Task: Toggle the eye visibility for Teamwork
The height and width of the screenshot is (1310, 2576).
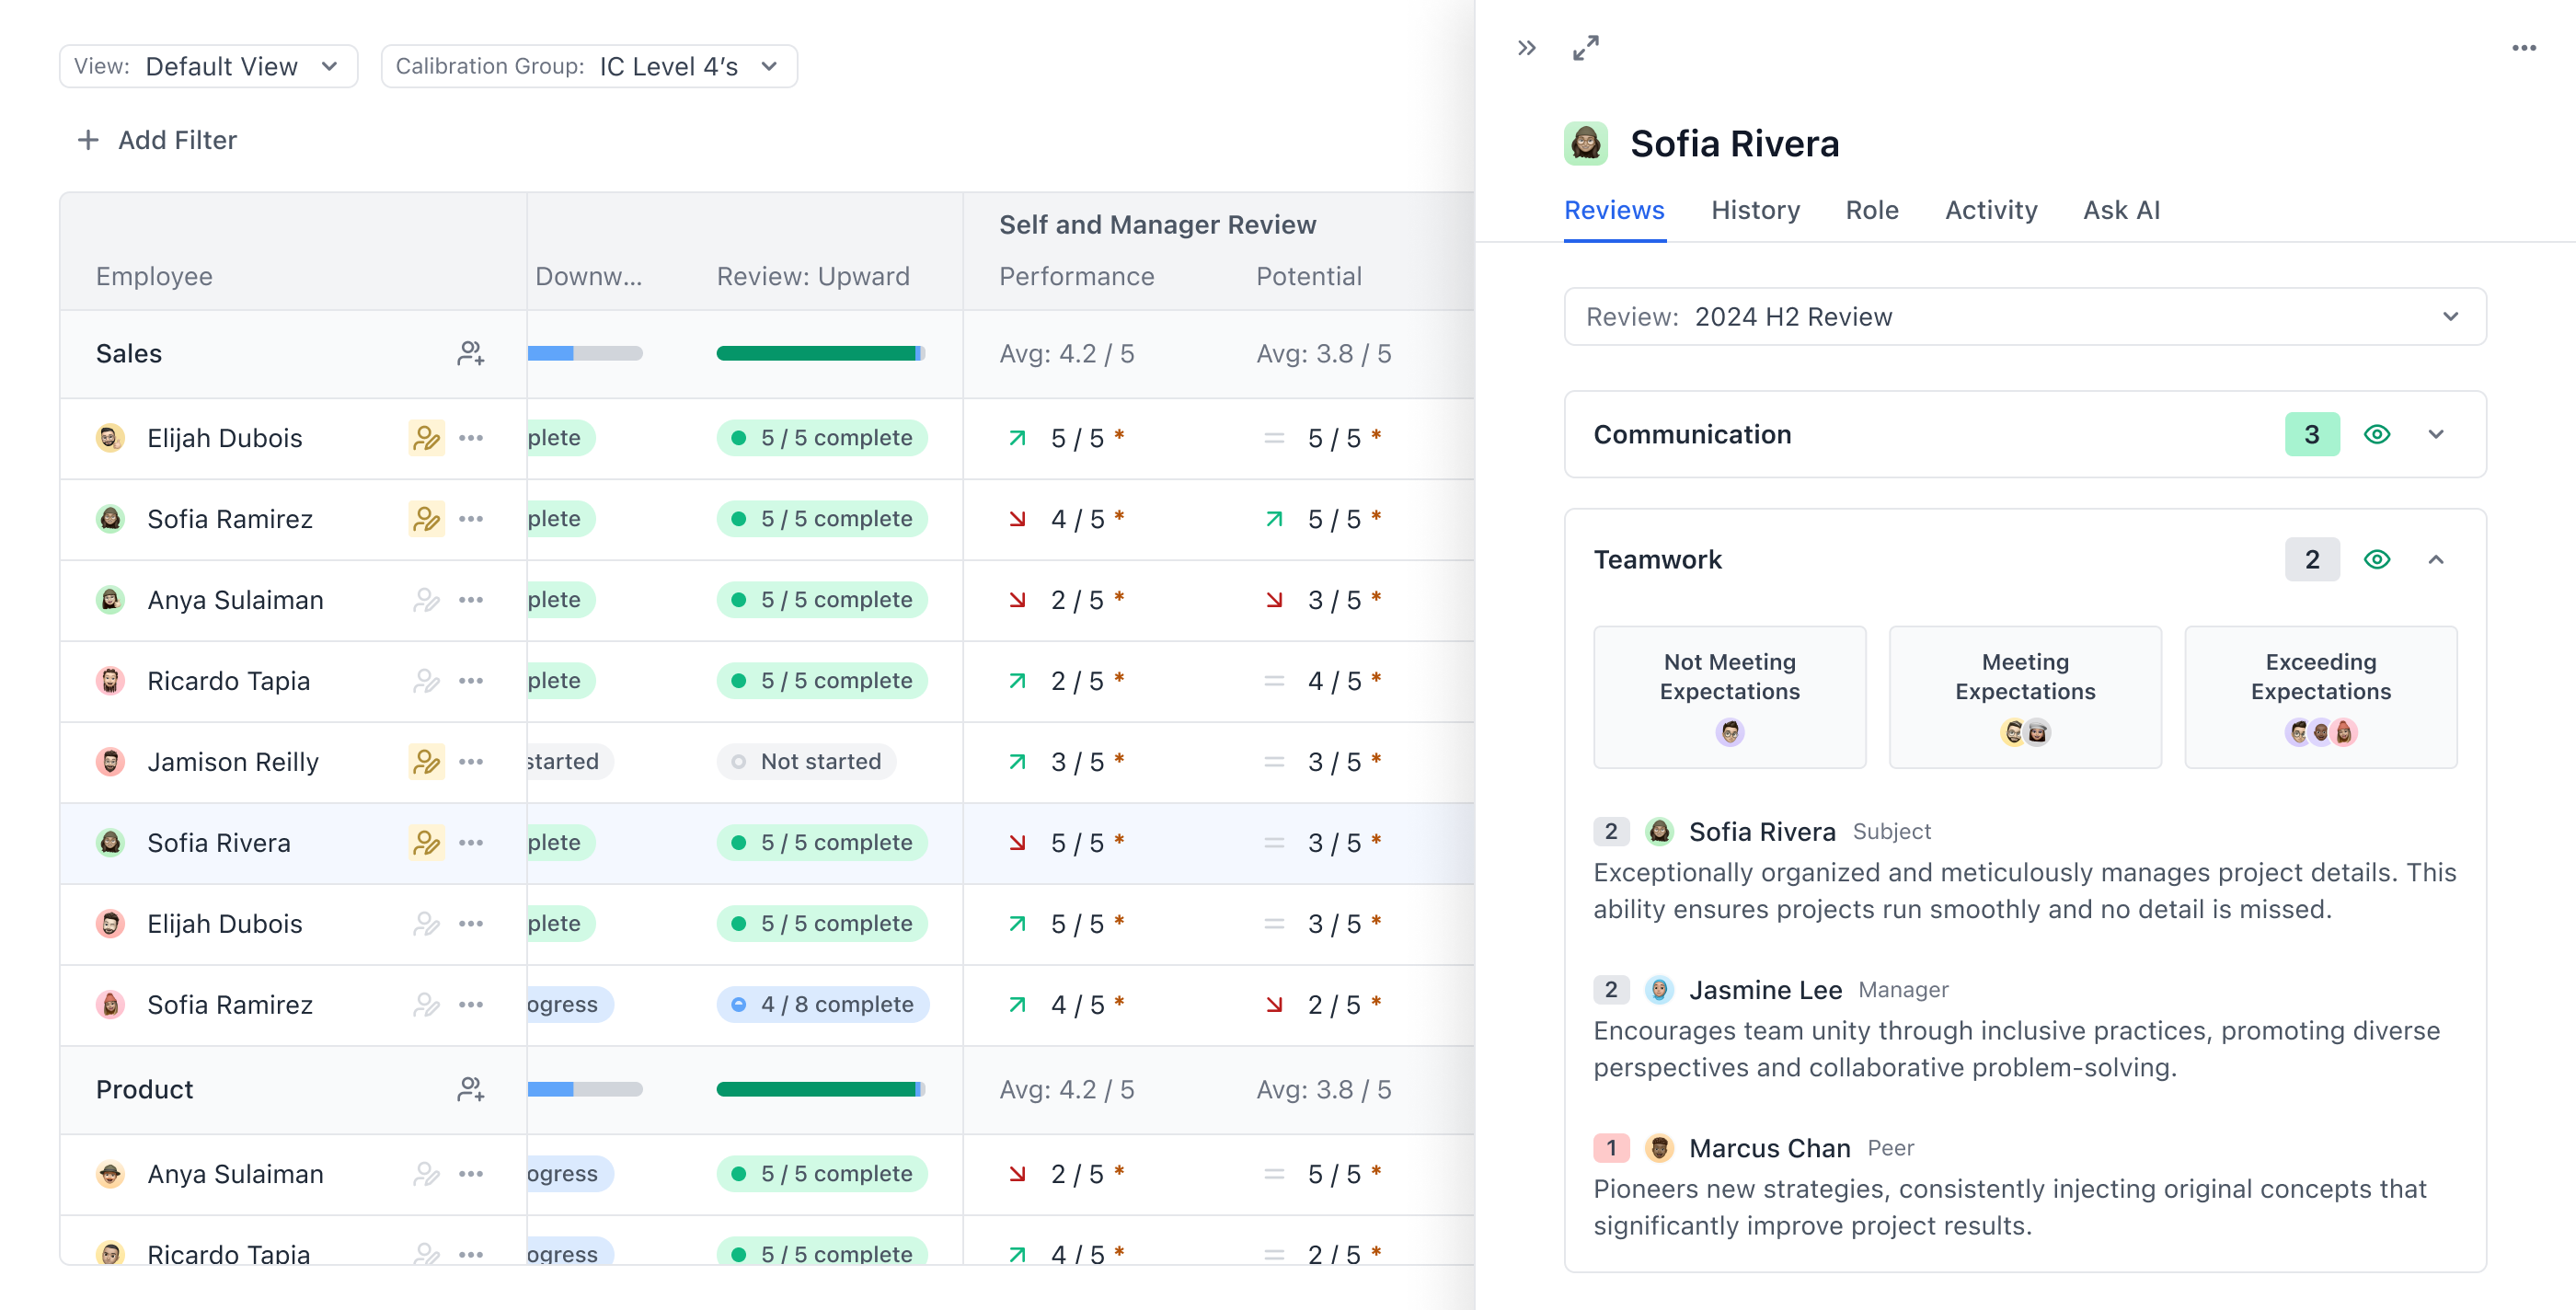Action: click(2376, 559)
